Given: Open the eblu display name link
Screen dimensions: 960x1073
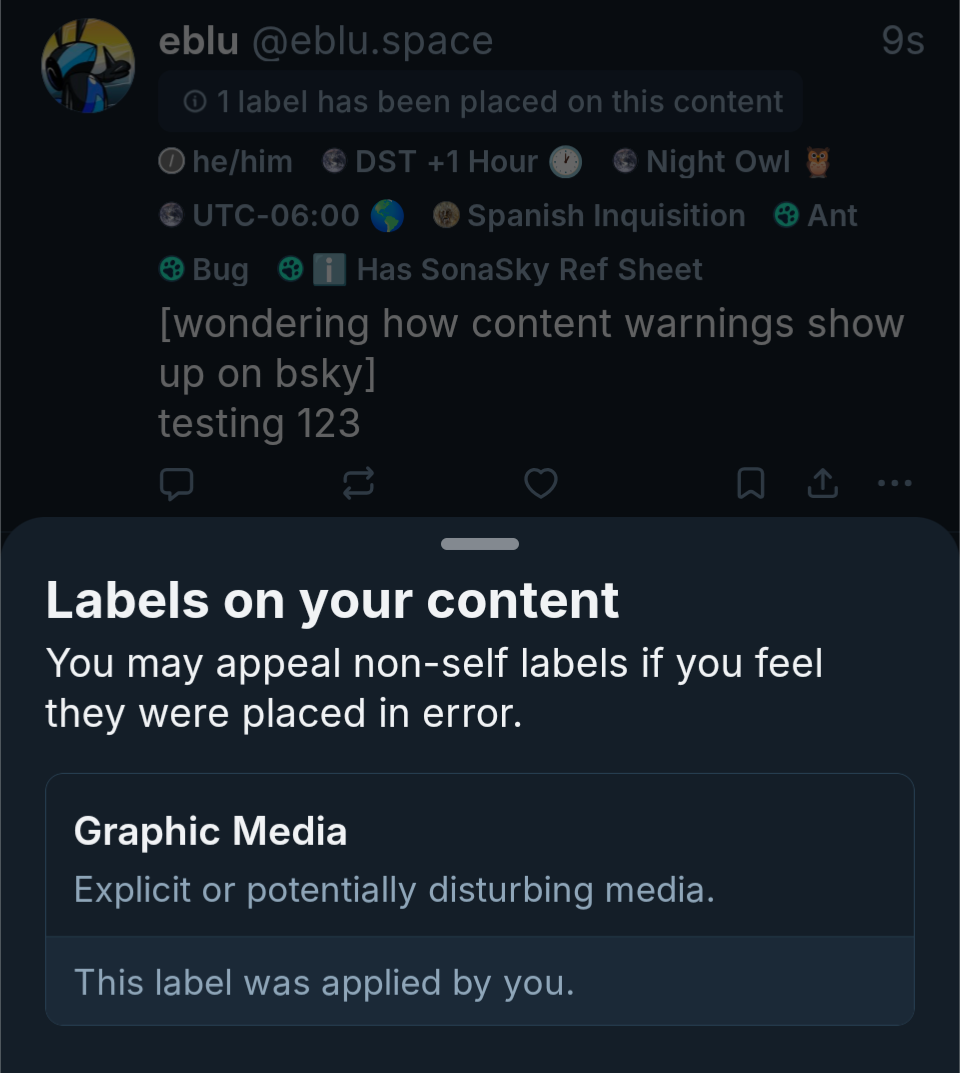Looking at the screenshot, I should click(x=199, y=42).
